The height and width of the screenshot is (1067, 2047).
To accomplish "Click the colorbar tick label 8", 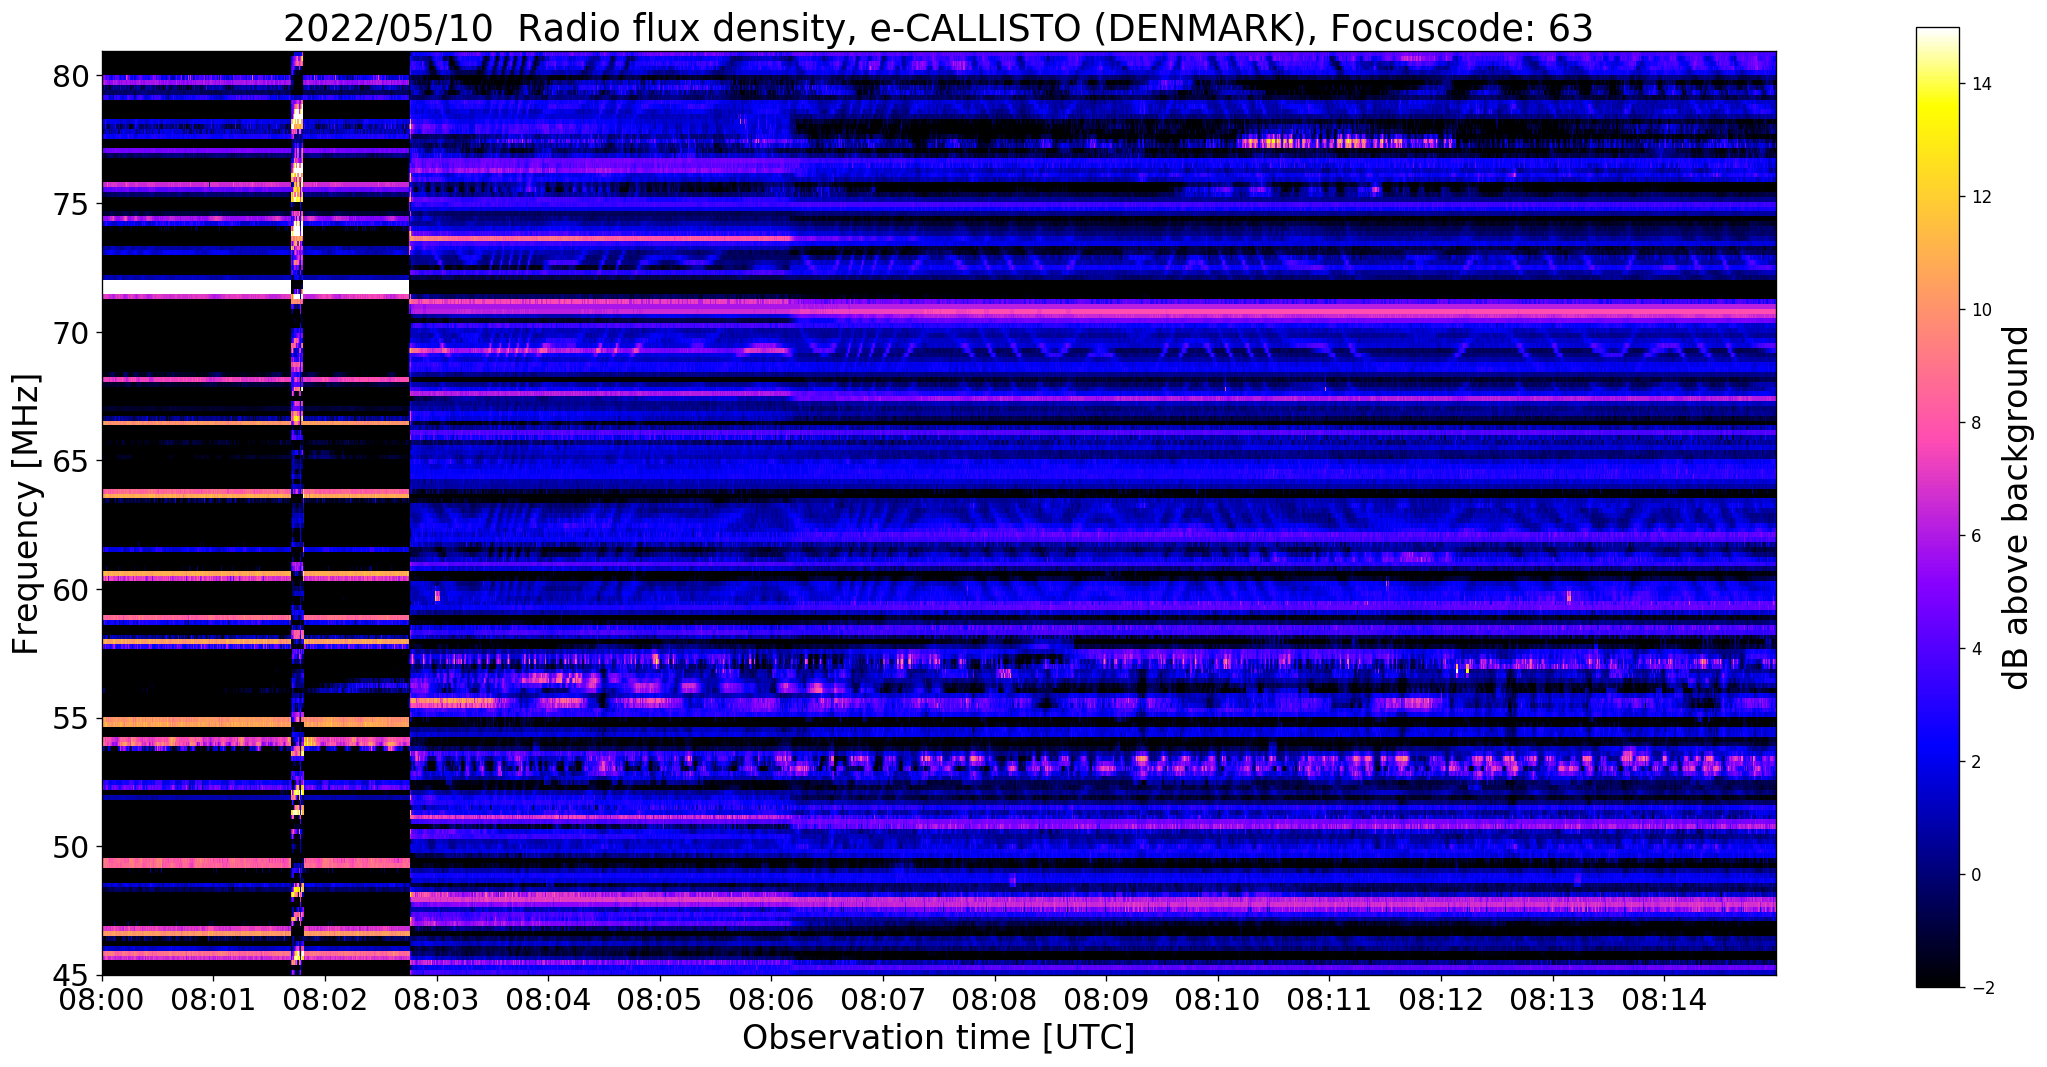I will [1975, 423].
